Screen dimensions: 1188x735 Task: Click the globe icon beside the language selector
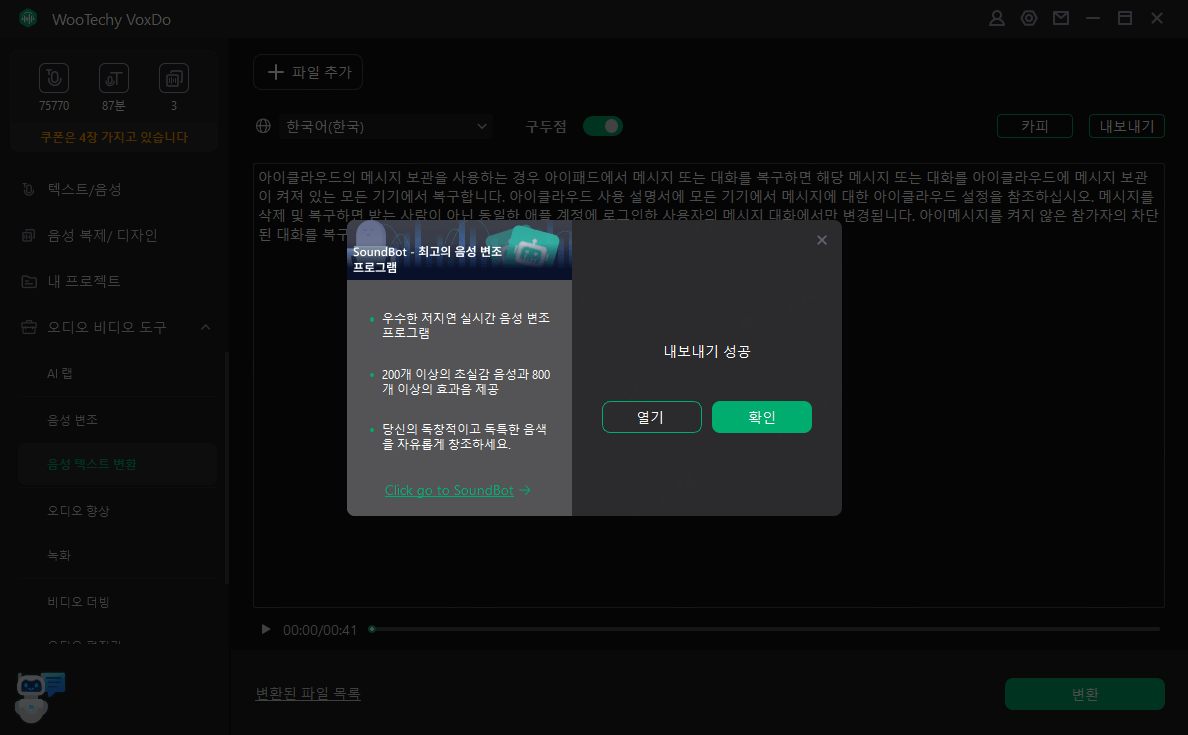(x=263, y=126)
